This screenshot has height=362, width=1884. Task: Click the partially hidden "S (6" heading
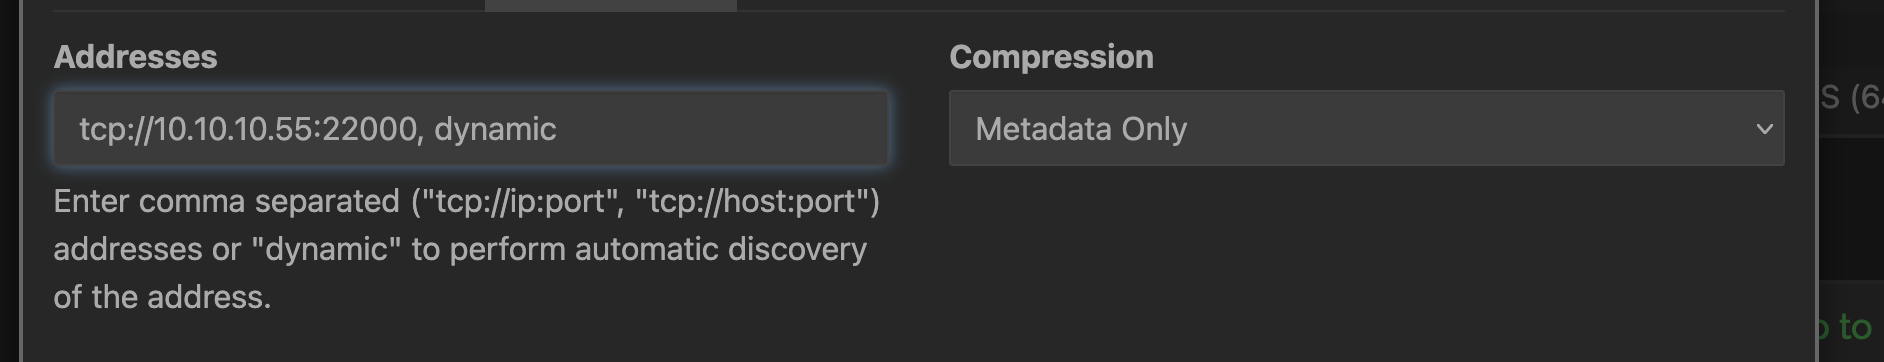1850,97
